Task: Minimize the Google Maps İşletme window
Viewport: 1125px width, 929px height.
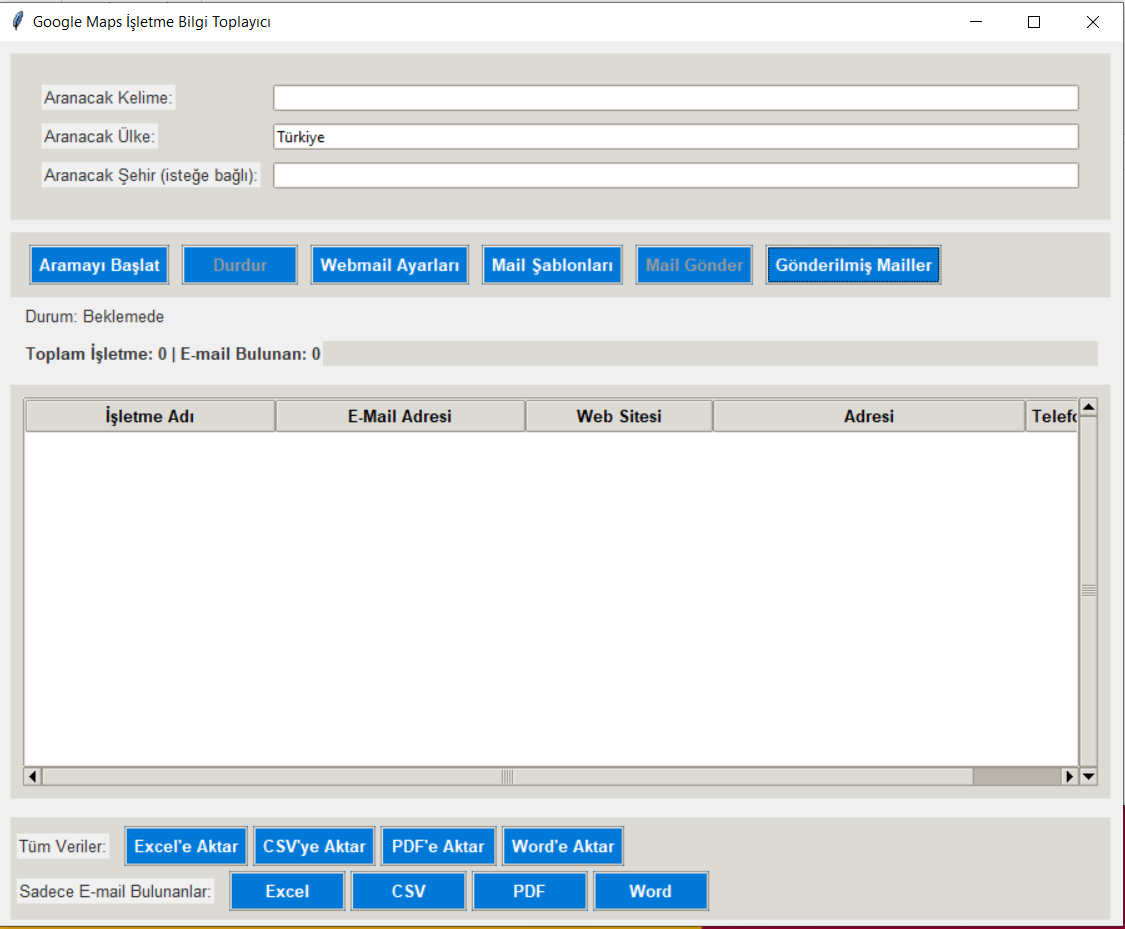Action: coord(976,22)
